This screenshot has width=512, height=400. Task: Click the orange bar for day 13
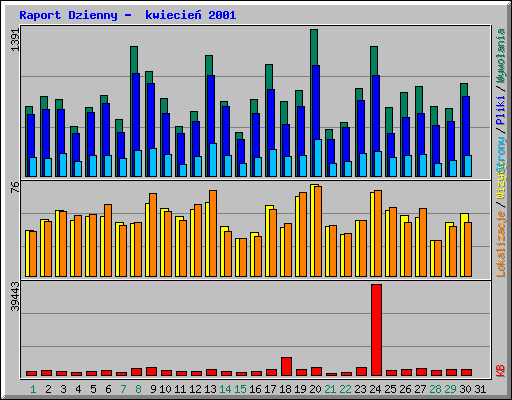click(x=213, y=233)
